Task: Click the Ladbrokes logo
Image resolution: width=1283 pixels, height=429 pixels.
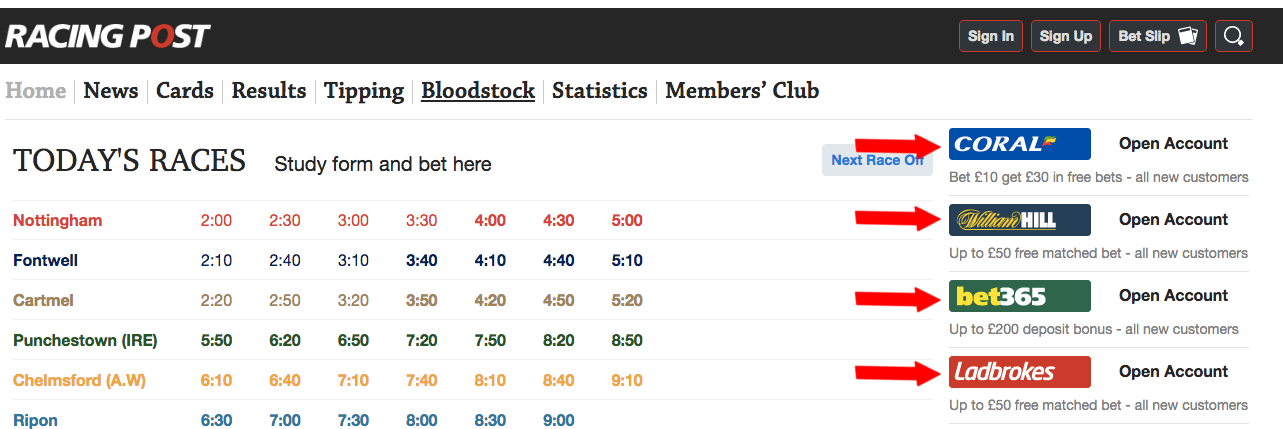Action: tap(1019, 372)
